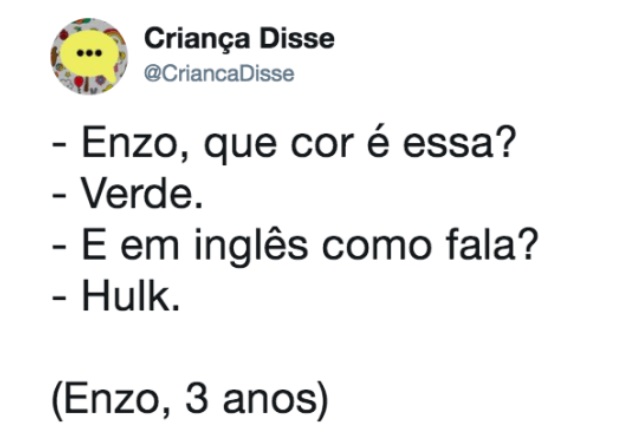The image size is (634, 437).
Task: Click the word 'Disse' in the display name
Action: coord(297,39)
